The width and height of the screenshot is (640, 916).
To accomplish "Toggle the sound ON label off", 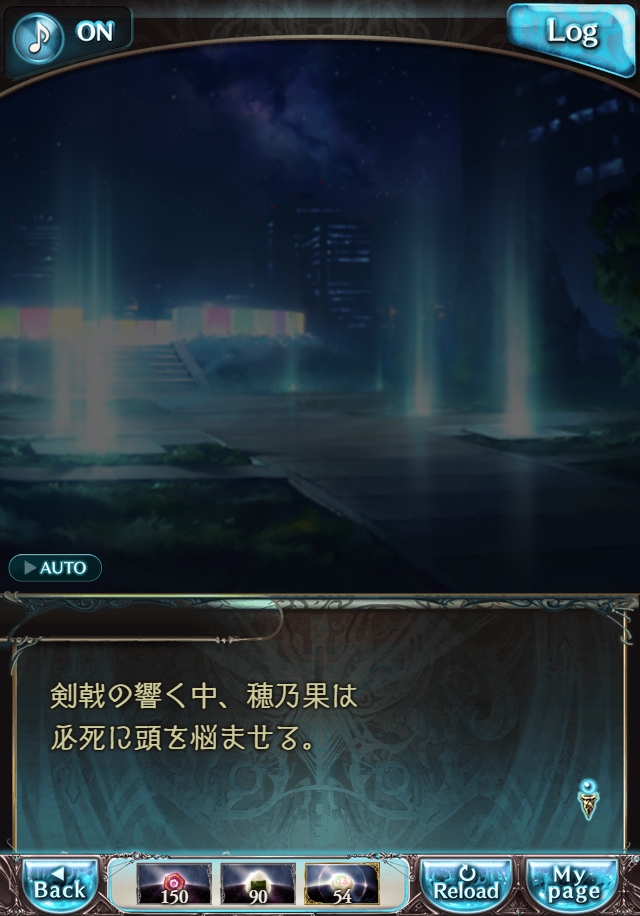I will [x=95, y=32].
